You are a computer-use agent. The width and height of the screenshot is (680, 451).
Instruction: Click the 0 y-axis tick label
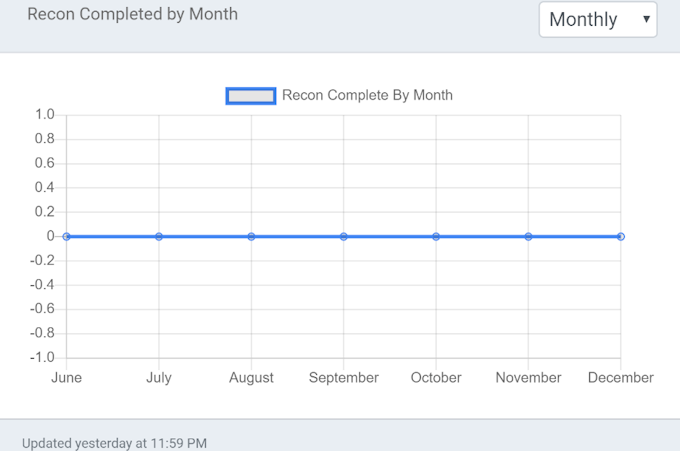49,236
